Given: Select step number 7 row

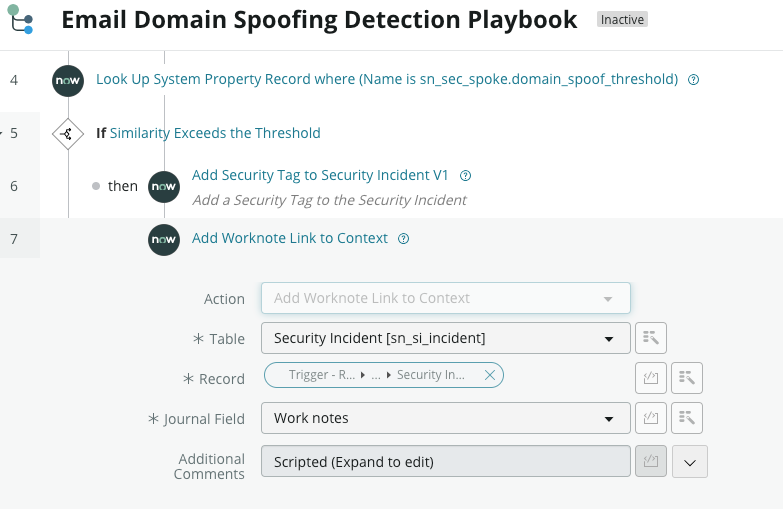Looking at the screenshot, I should tap(14, 239).
